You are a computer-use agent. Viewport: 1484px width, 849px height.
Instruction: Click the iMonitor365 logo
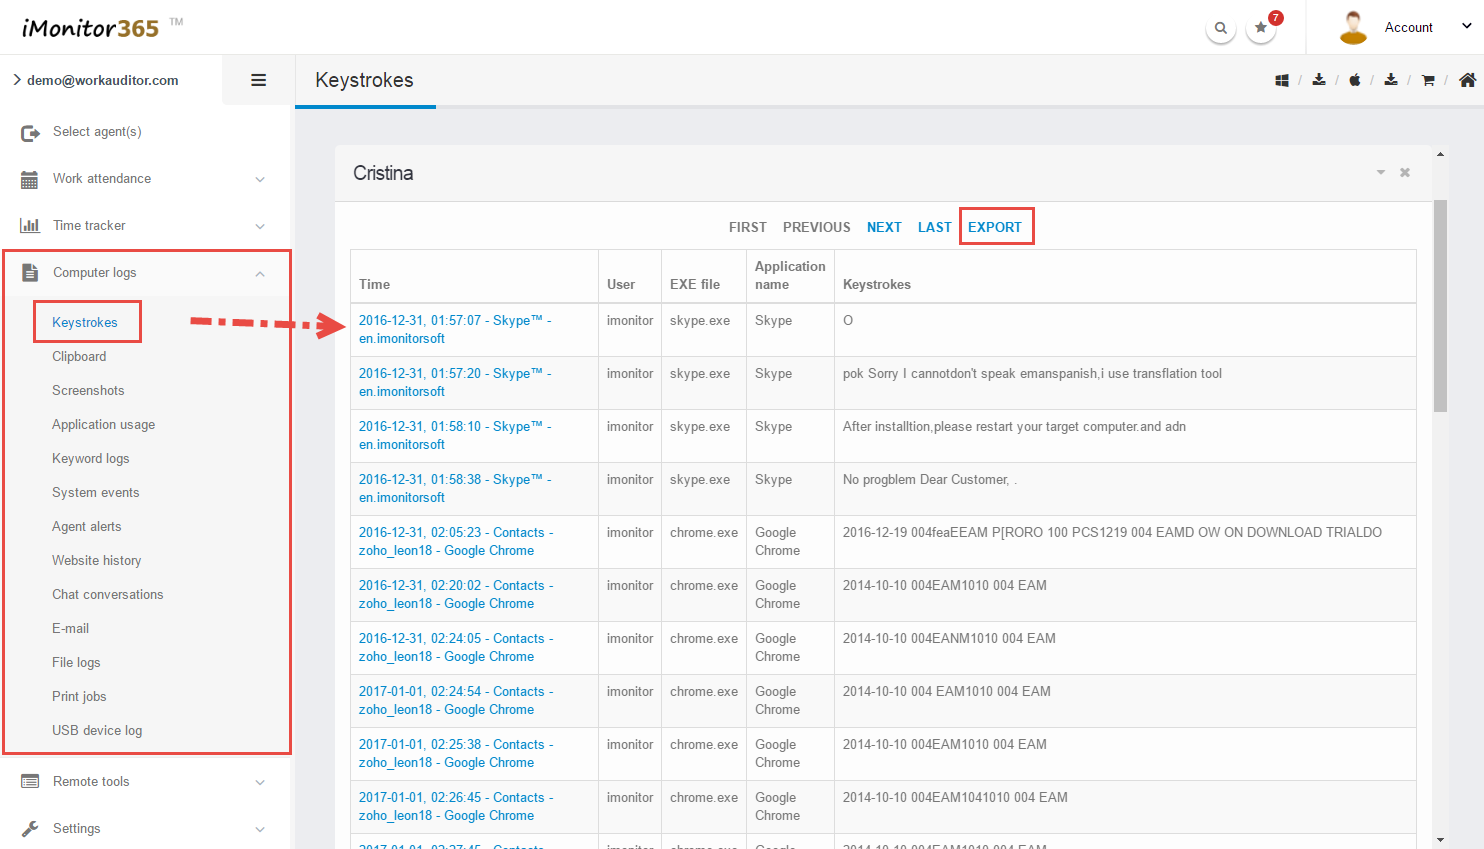coord(102,28)
